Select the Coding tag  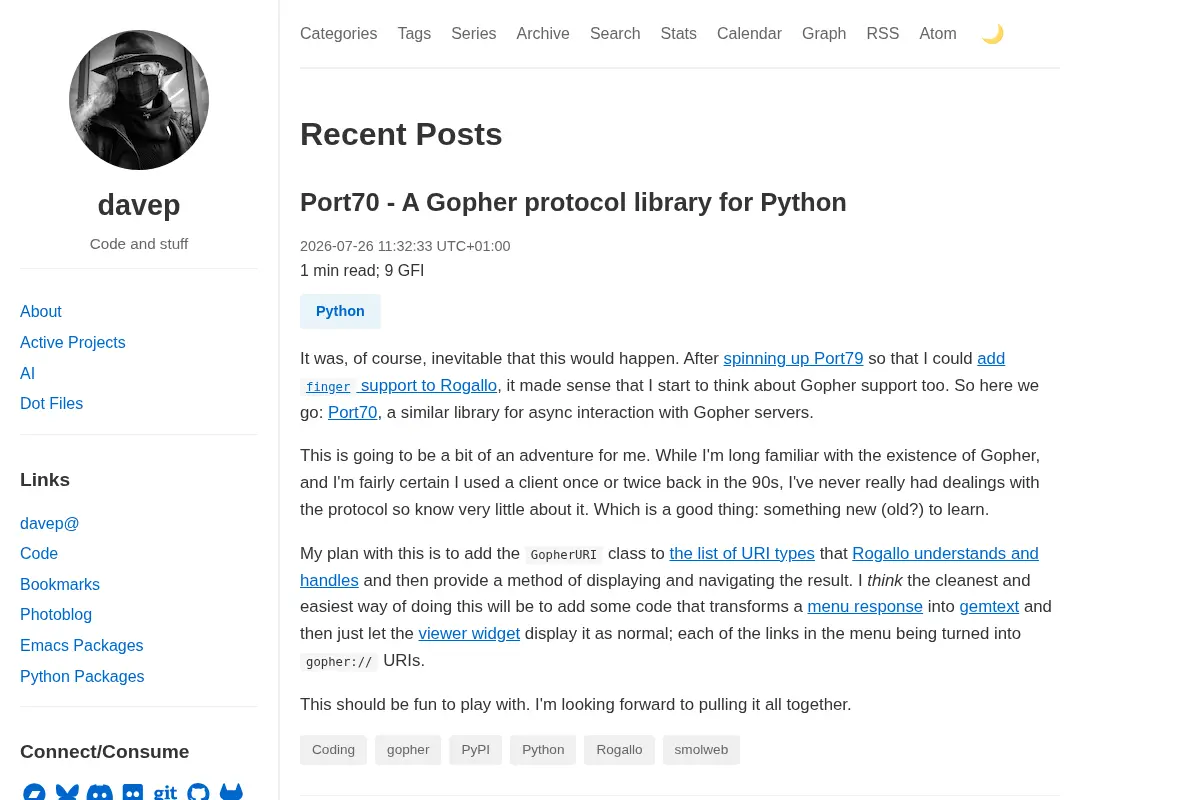point(333,750)
